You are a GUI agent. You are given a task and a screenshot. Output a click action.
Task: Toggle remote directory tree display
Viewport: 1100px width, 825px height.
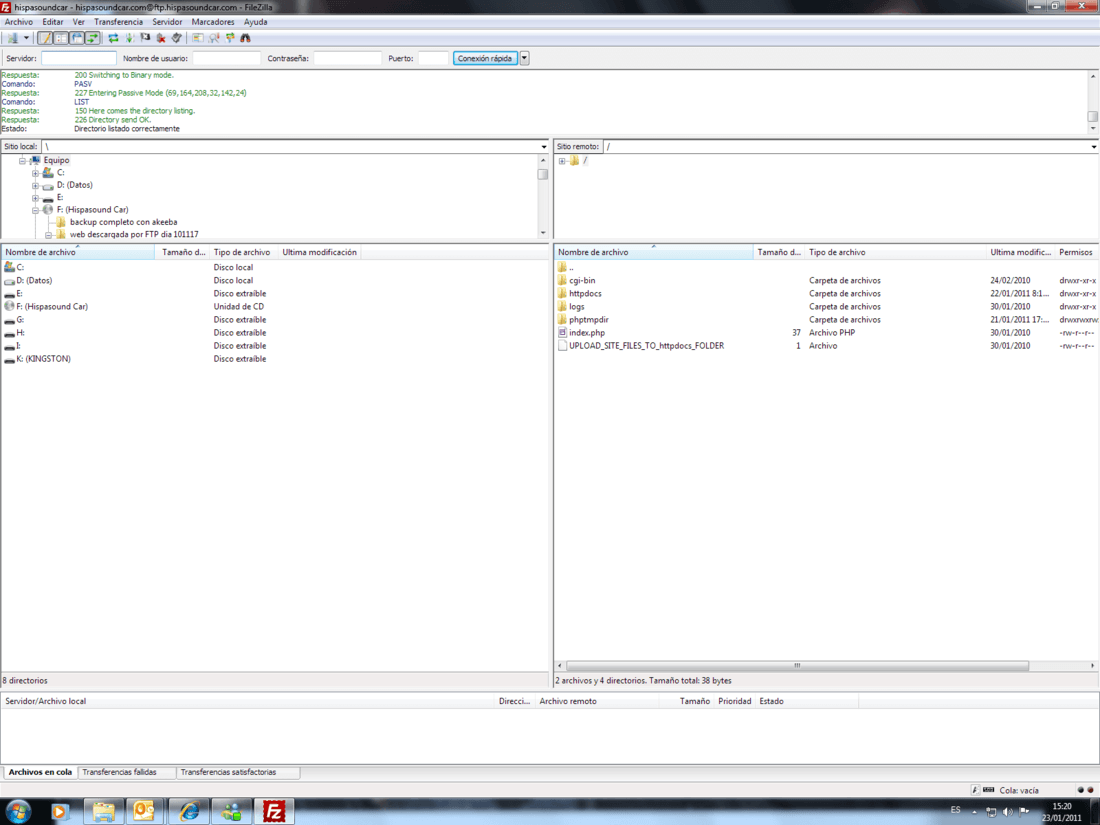pos(77,38)
